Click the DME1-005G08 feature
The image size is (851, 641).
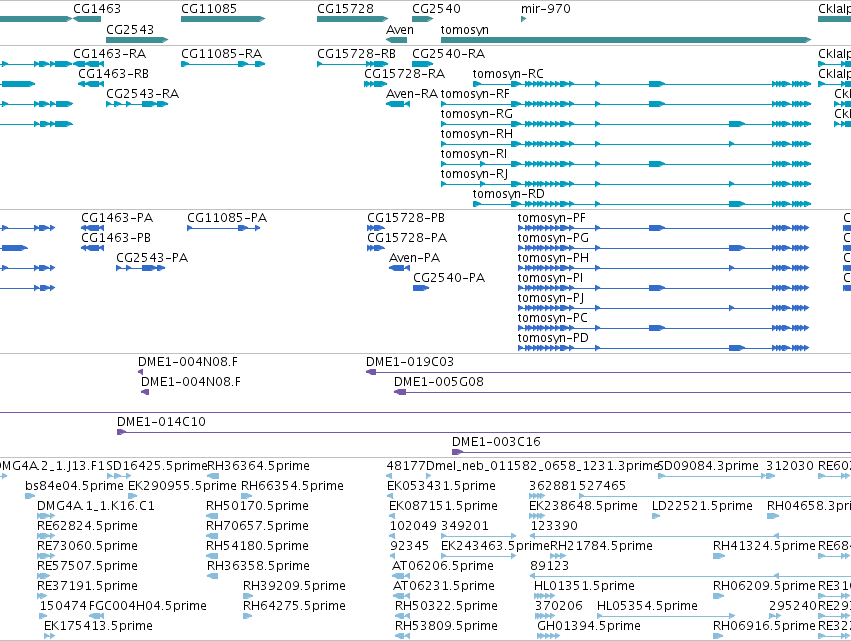pos(623,392)
